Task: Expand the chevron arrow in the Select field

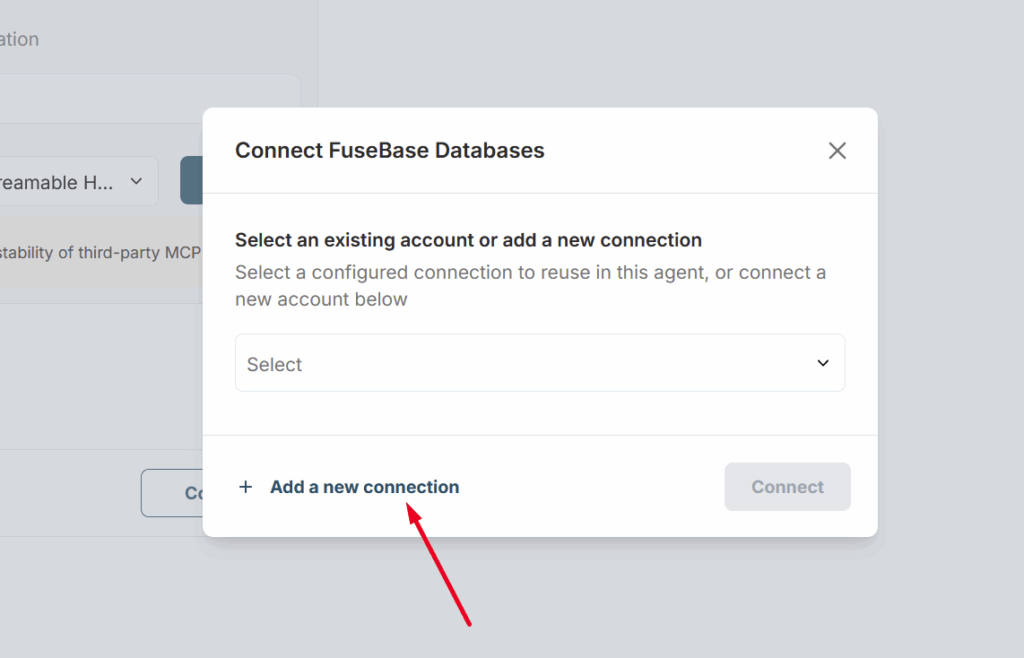Action: [x=823, y=363]
